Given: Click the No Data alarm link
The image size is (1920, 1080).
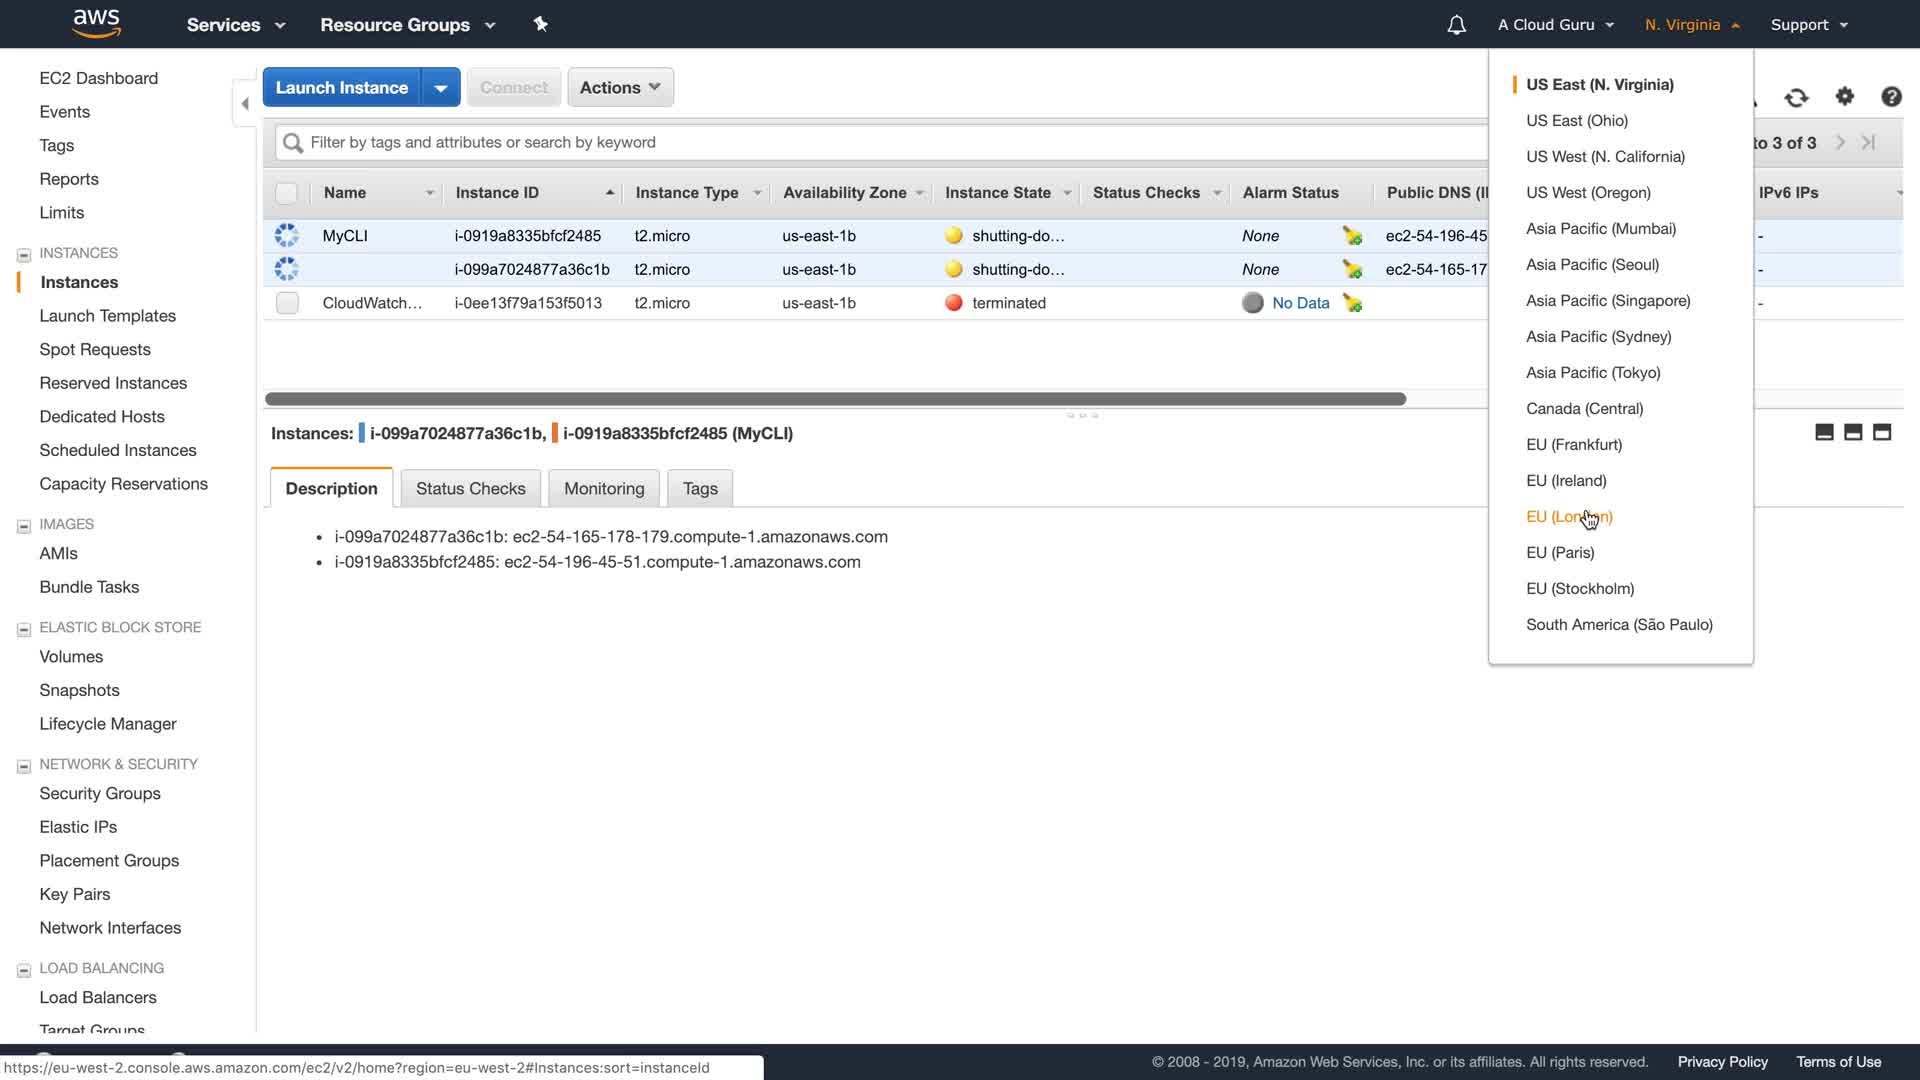Looking at the screenshot, I should (1300, 303).
